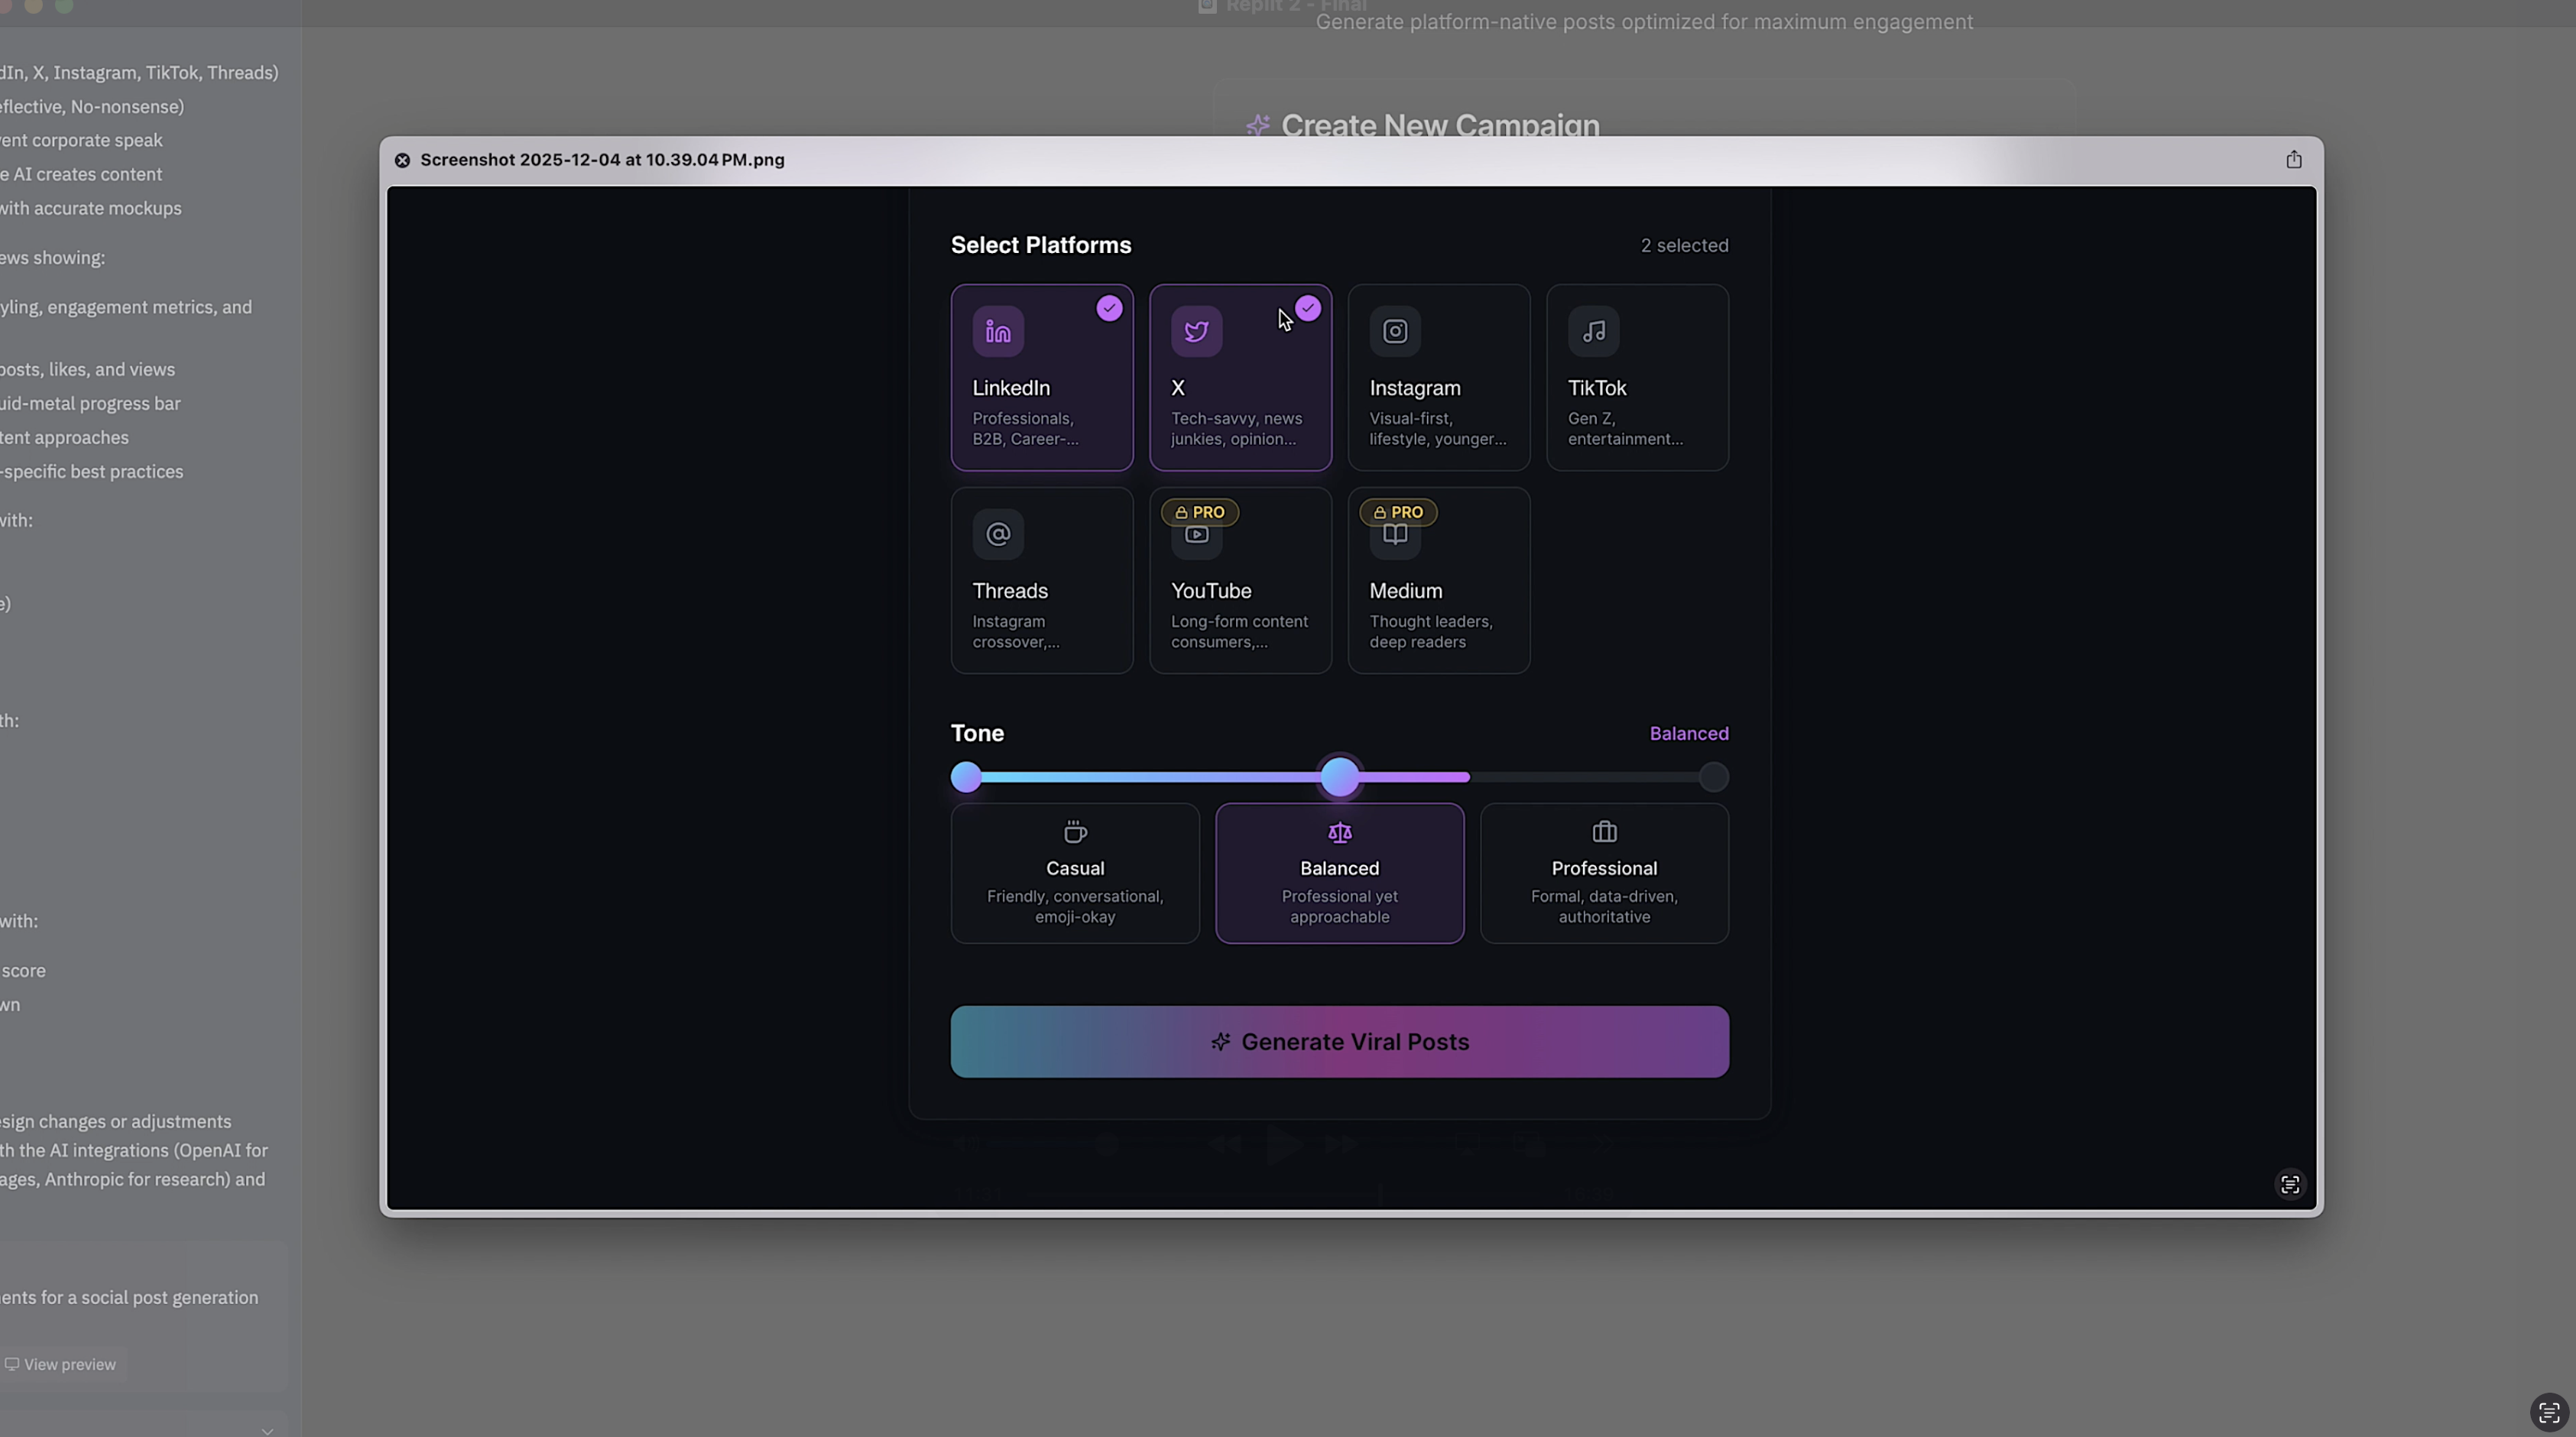
Task: Click the TikTok music note icon
Action: pyautogui.click(x=1593, y=331)
